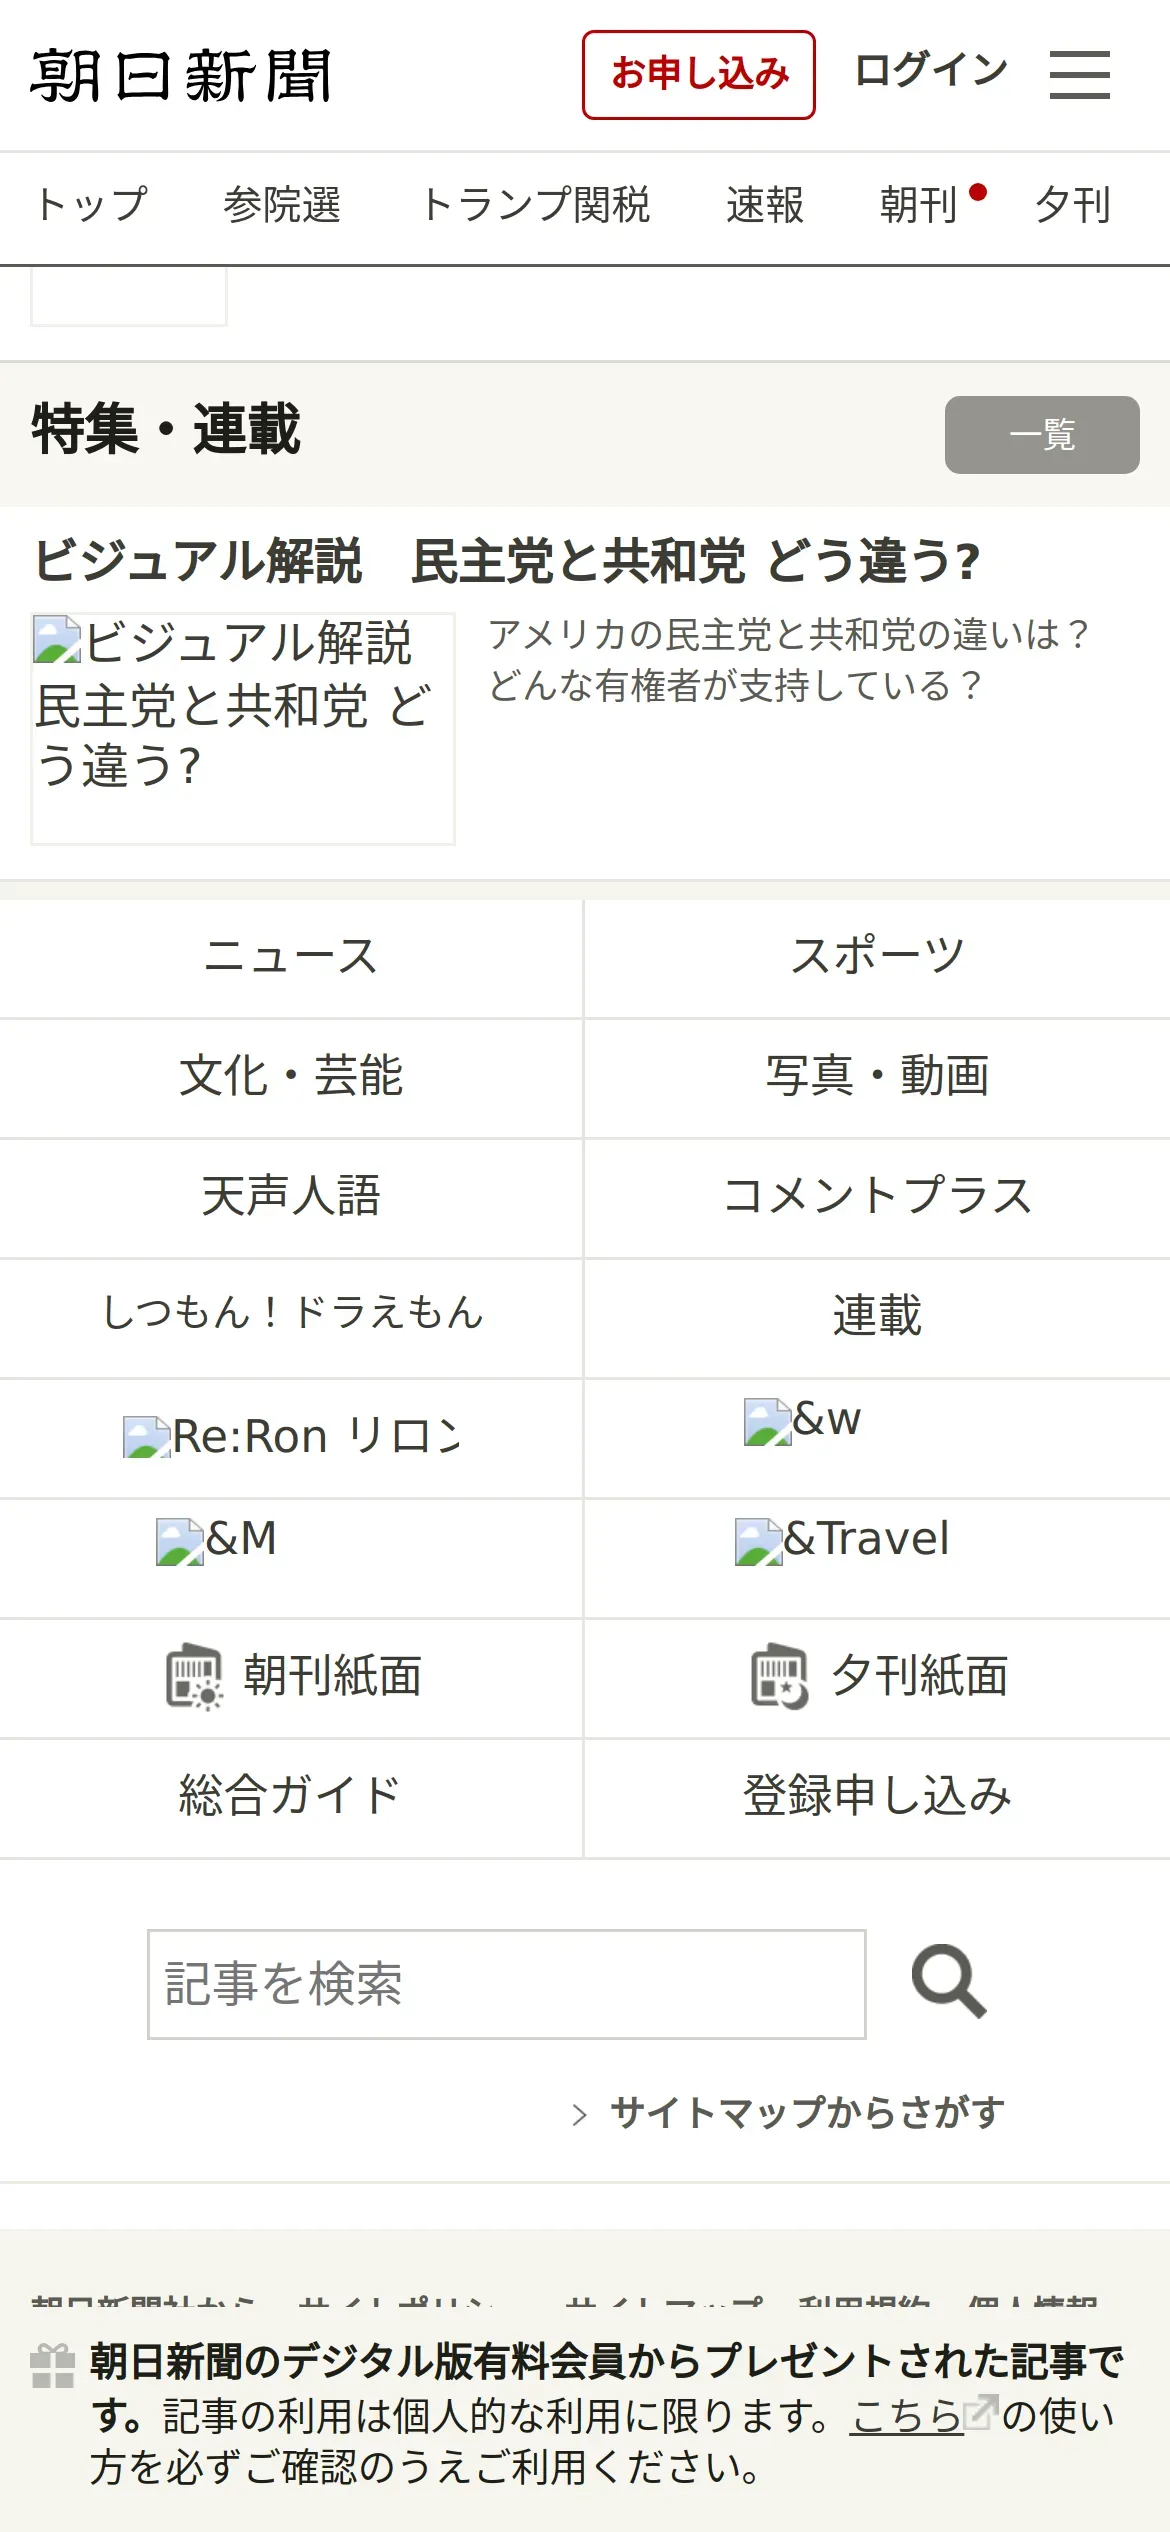Open the Re:Ron logo link
The image size is (1170, 2532).
pyautogui.click(x=291, y=1437)
